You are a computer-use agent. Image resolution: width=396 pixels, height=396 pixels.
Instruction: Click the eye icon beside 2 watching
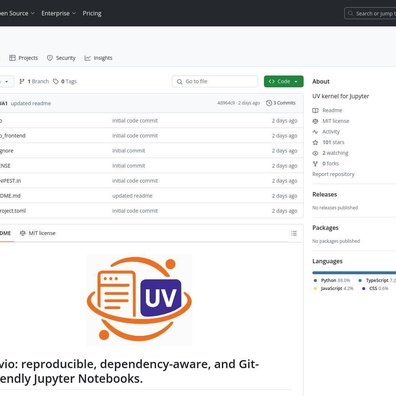pyautogui.click(x=315, y=153)
